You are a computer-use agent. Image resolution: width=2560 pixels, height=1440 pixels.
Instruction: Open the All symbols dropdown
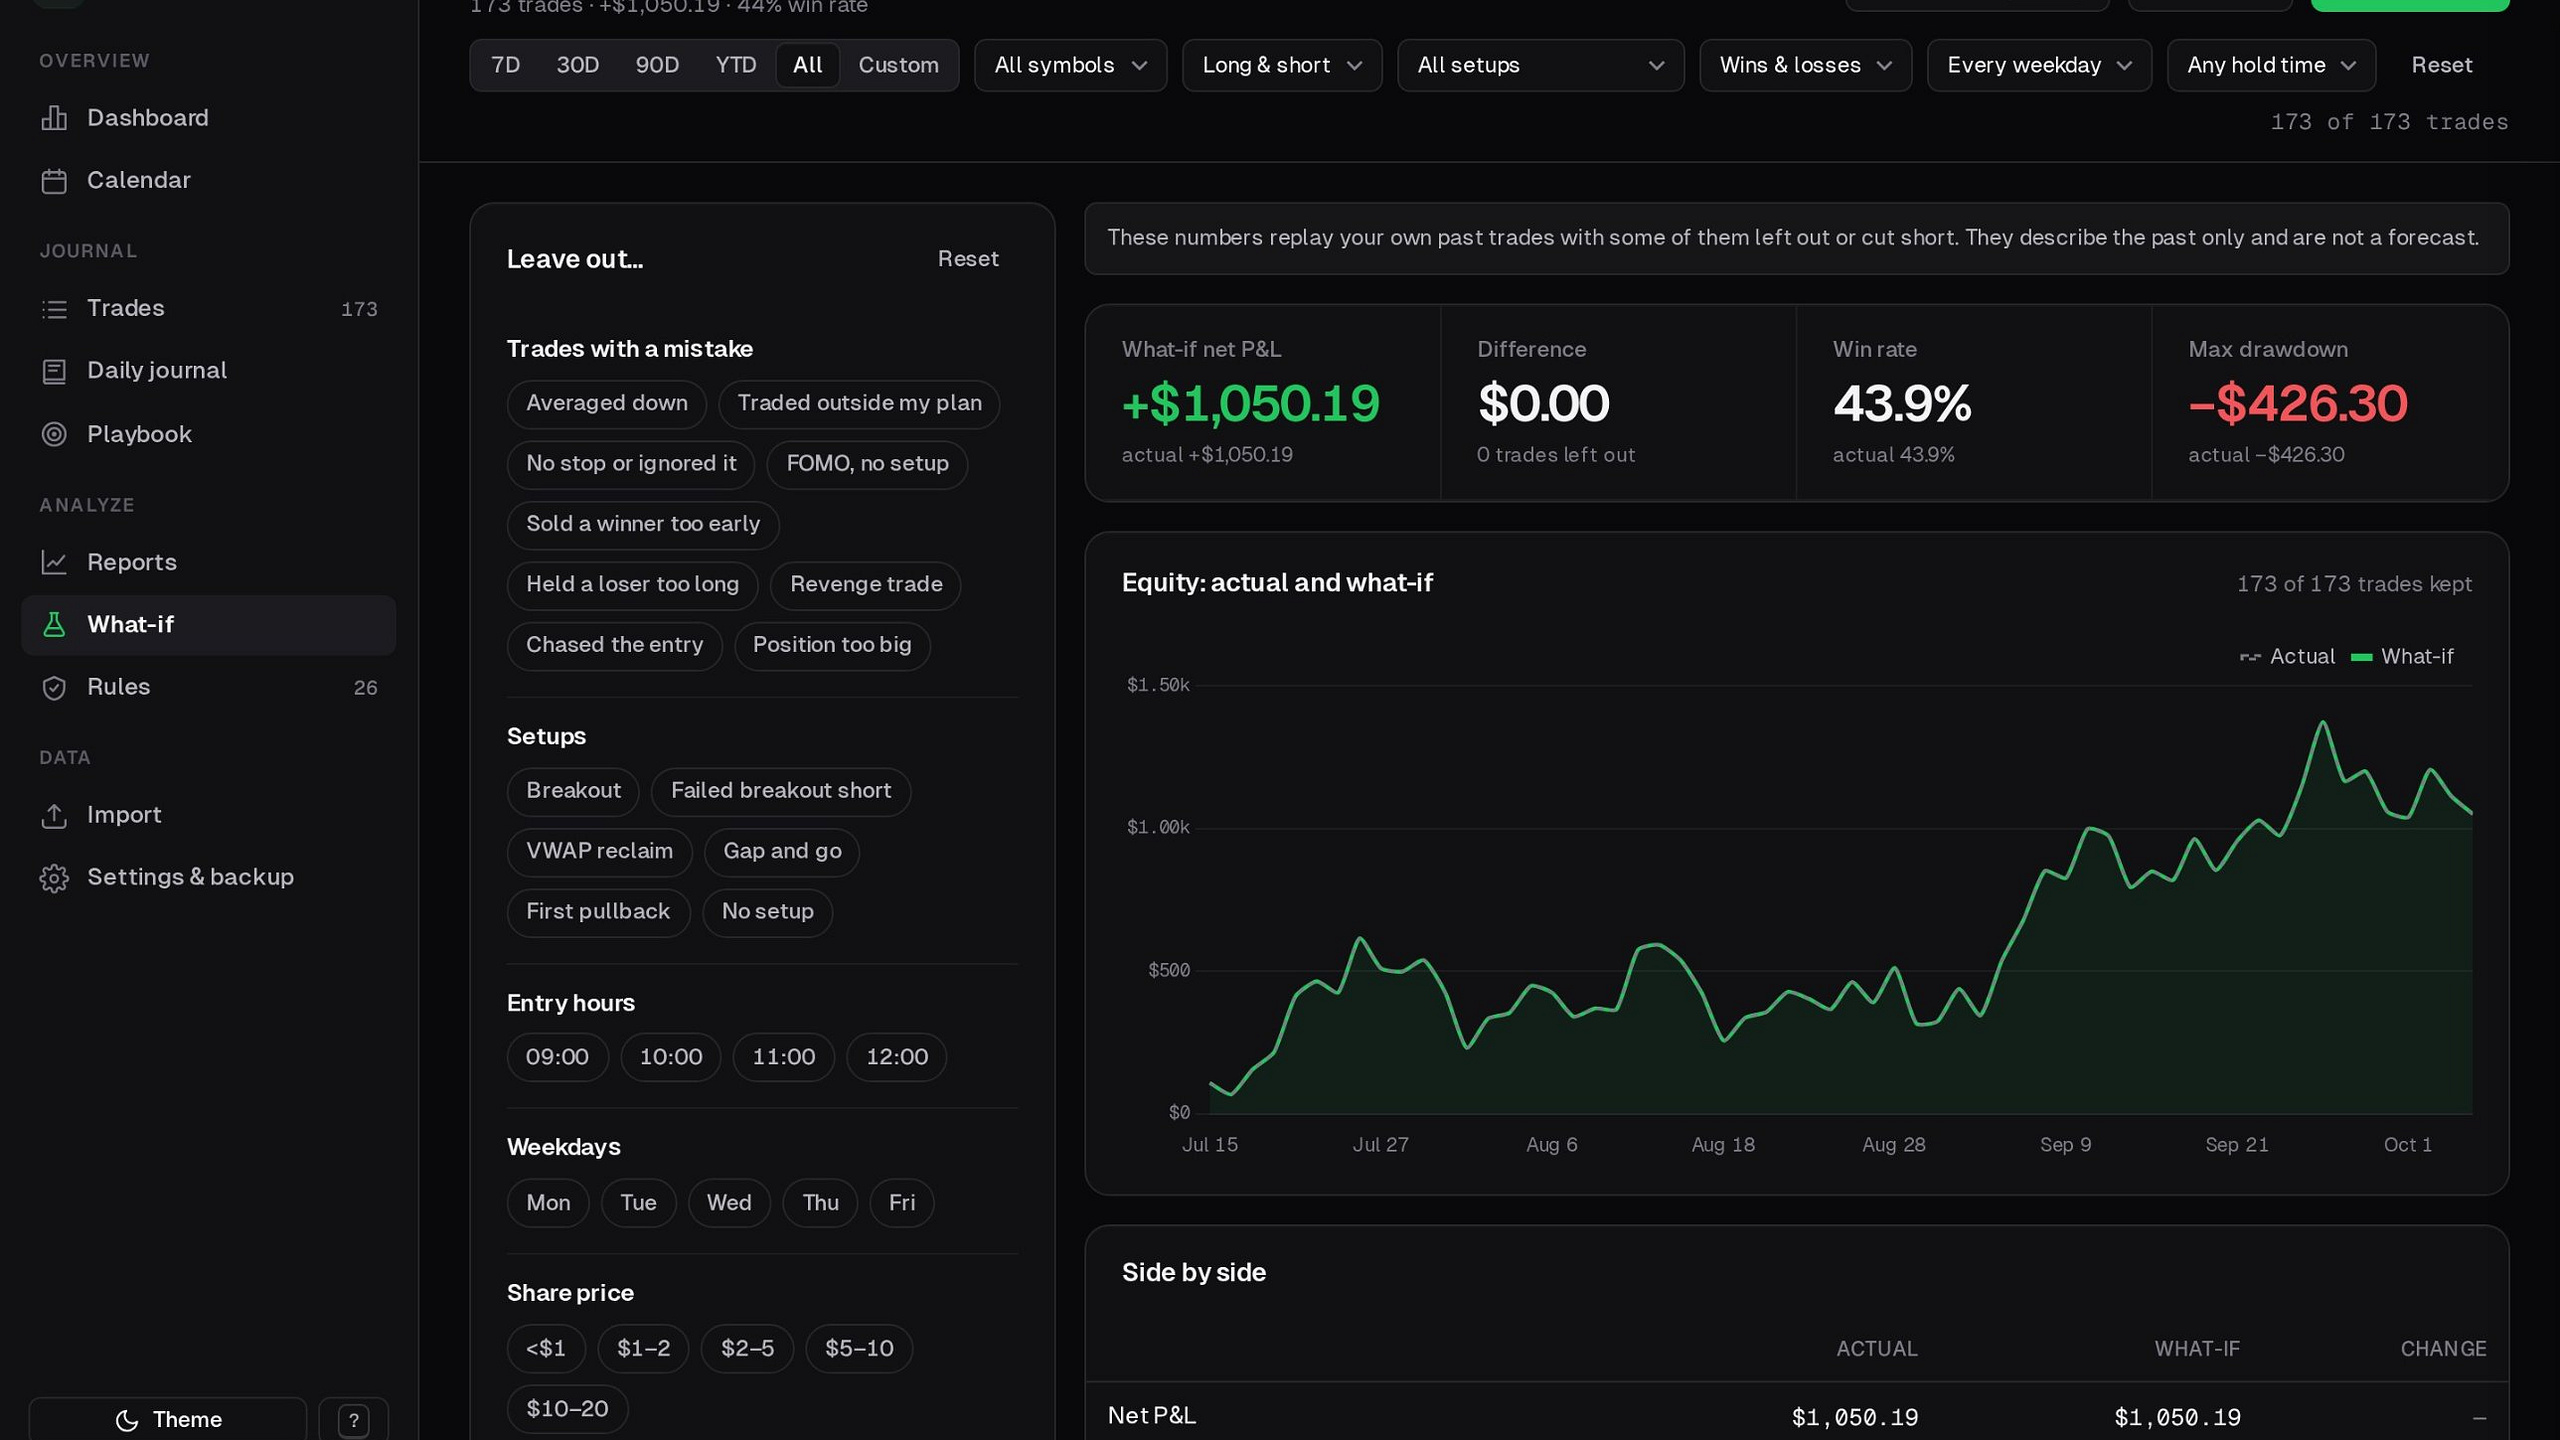[x=1070, y=66]
